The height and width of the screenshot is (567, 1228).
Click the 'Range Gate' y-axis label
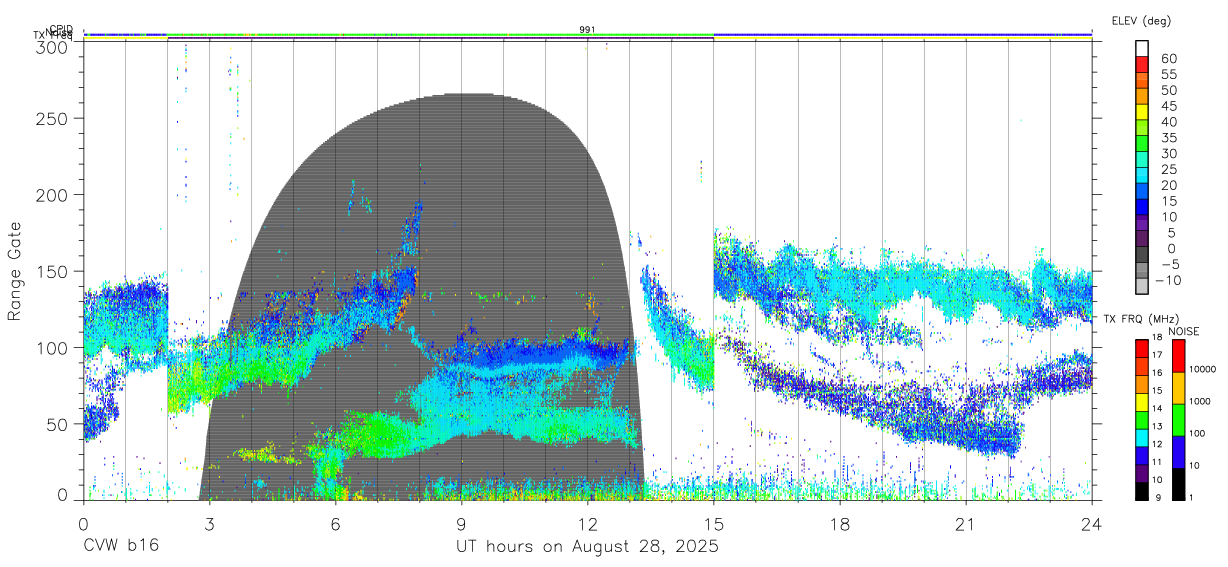(16, 271)
